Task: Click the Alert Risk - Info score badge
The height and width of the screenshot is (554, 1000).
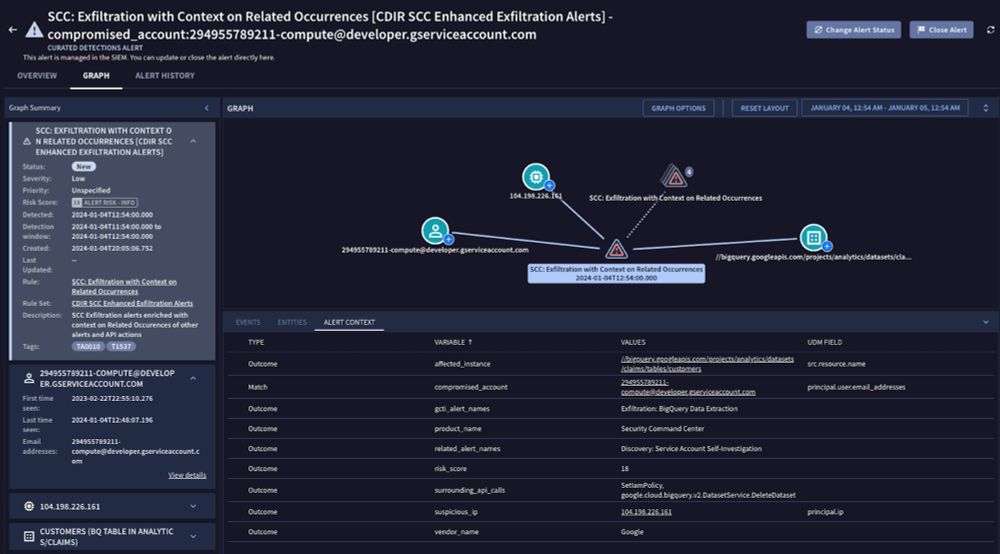Action: (x=105, y=203)
